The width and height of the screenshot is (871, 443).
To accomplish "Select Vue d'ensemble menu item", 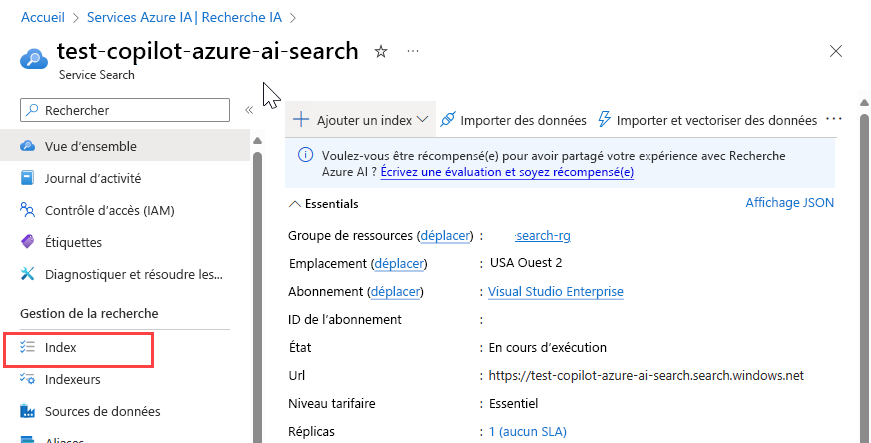I will click(125, 146).
